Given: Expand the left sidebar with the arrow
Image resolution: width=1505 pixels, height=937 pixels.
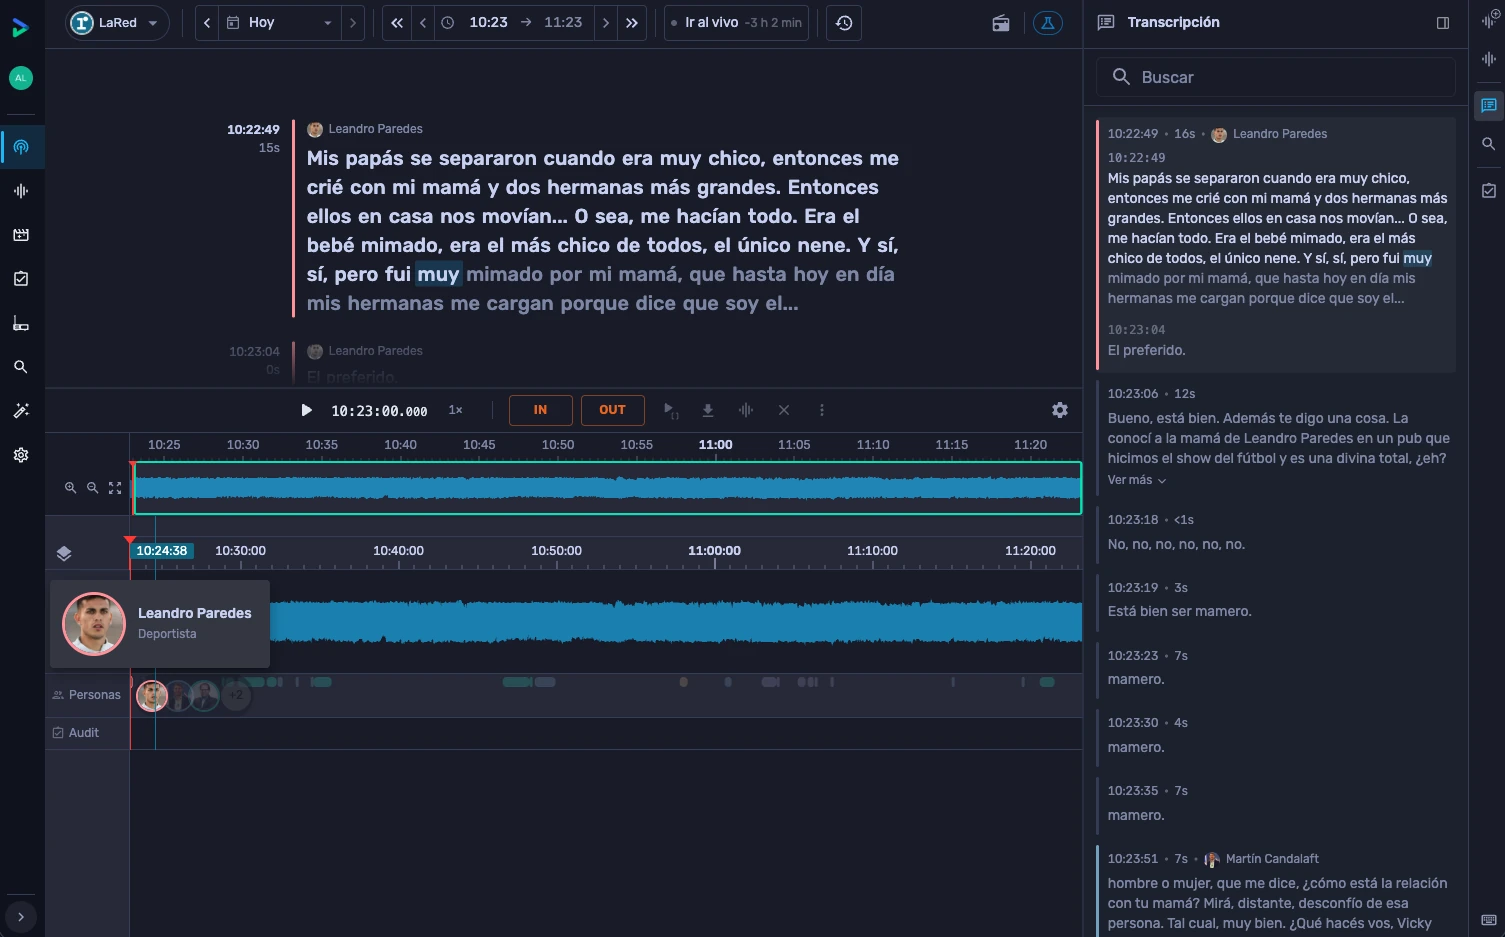Looking at the screenshot, I should [x=21, y=916].
